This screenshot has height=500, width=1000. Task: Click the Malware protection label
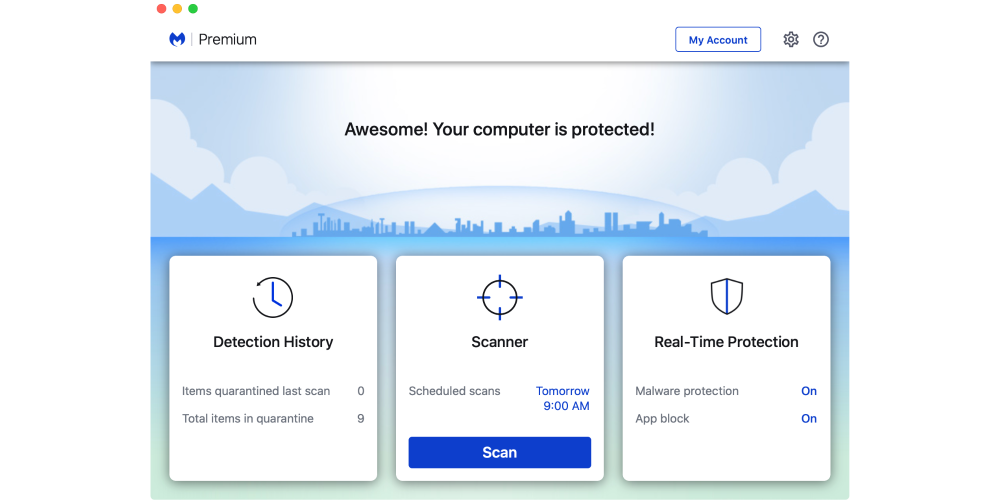(687, 391)
